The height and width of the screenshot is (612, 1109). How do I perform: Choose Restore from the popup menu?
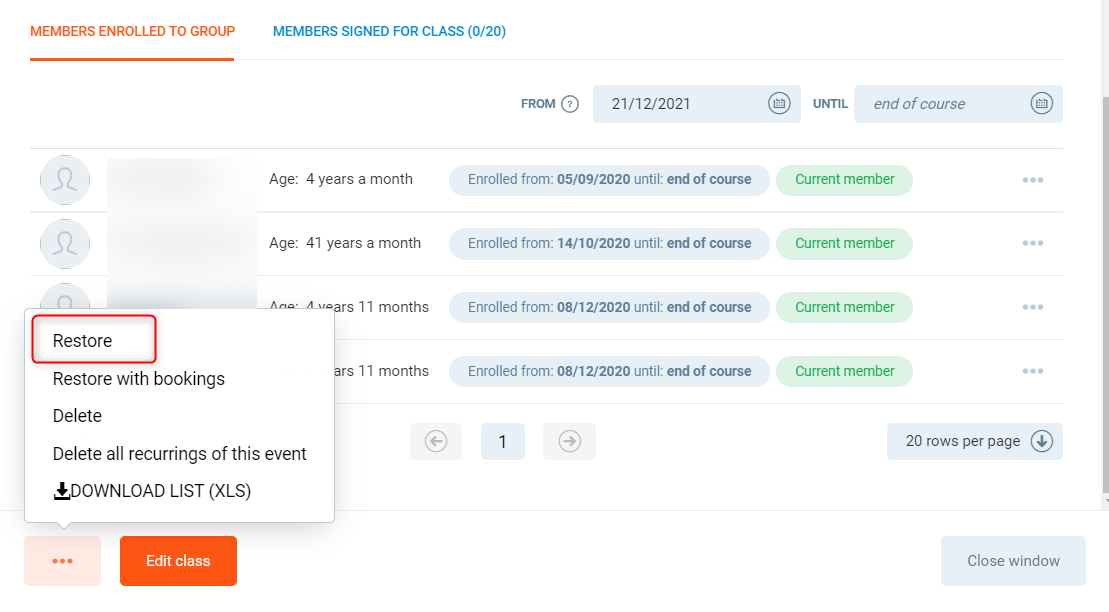pyautogui.click(x=83, y=341)
